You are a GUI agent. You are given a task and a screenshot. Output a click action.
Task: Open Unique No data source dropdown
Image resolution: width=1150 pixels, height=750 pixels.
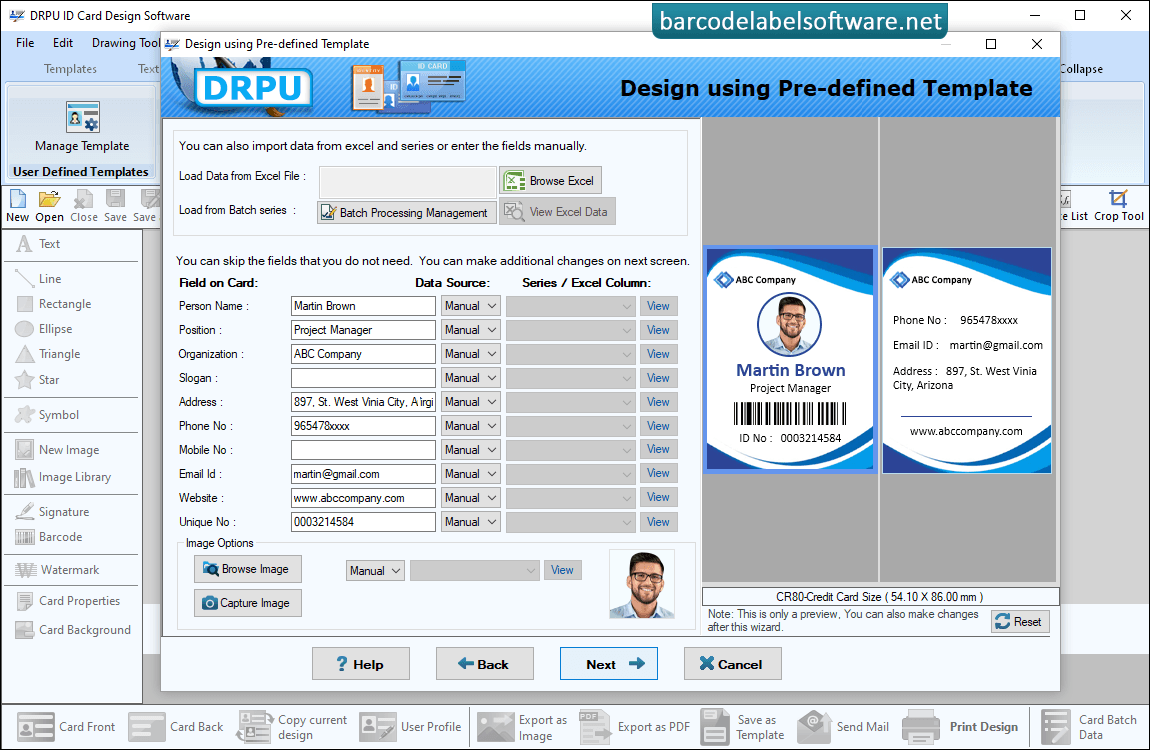tap(470, 522)
